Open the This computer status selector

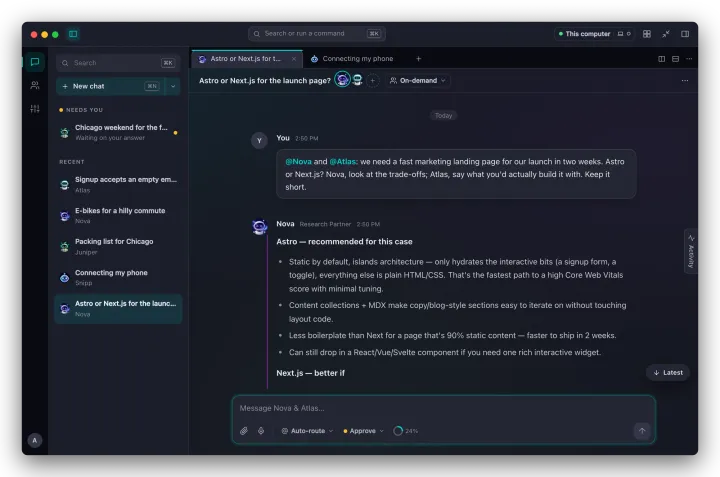(x=594, y=34)
